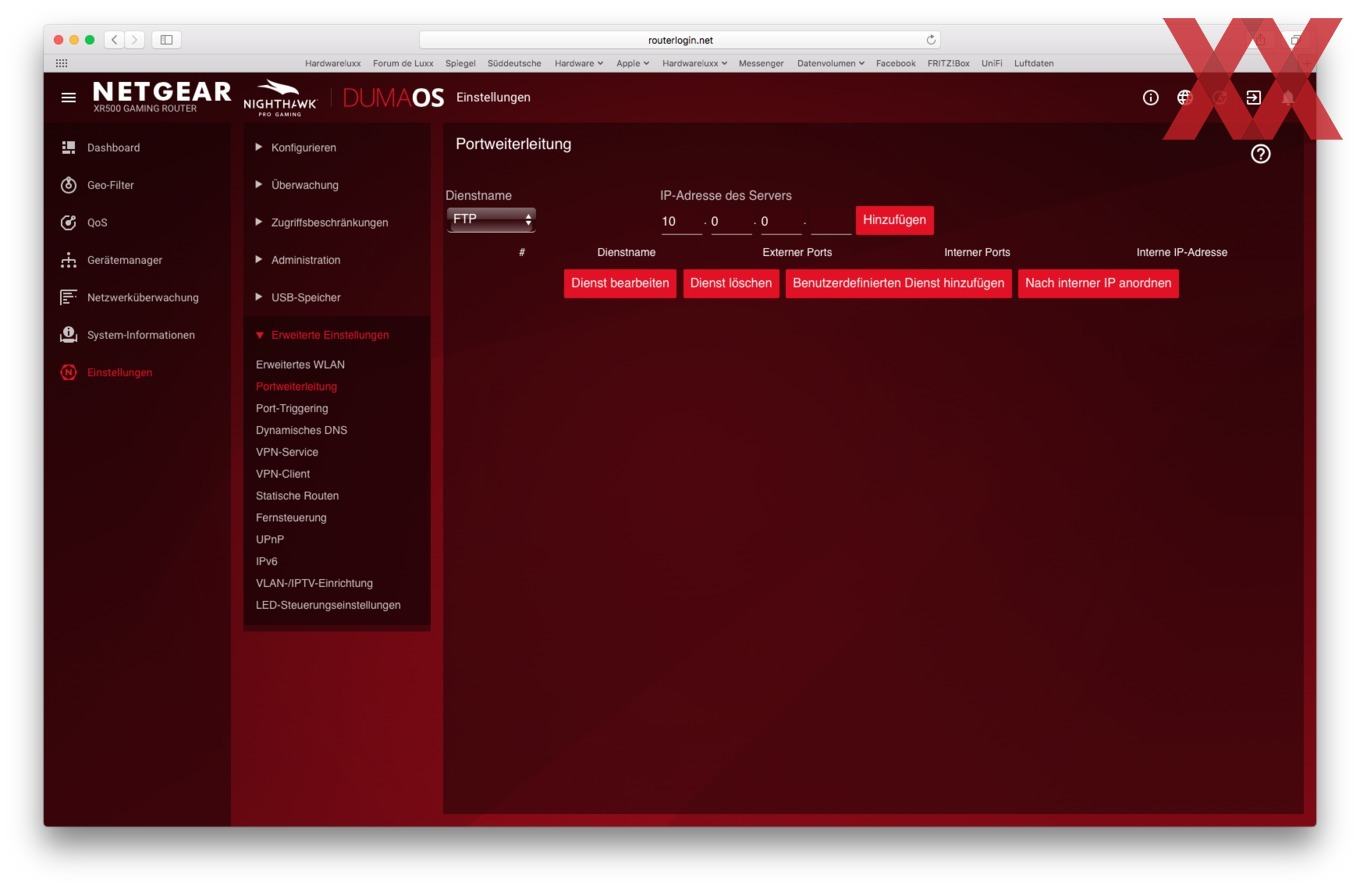Image resolution: width=1360 pixels, height=889 pixels.
Task: Click first IP octet field showing 10
Action: pos(681,222)
